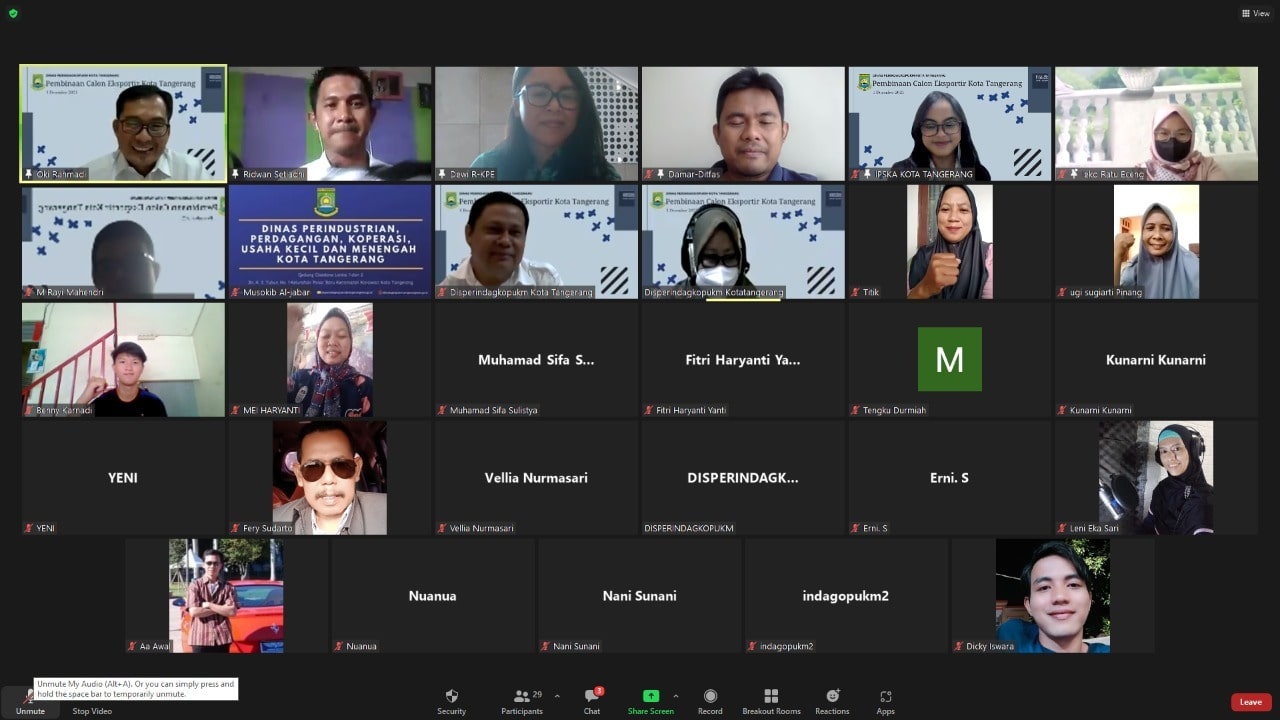1280x720 pixels.
Task: Select Dicky Iswara's video tile
Action: 1052,595
